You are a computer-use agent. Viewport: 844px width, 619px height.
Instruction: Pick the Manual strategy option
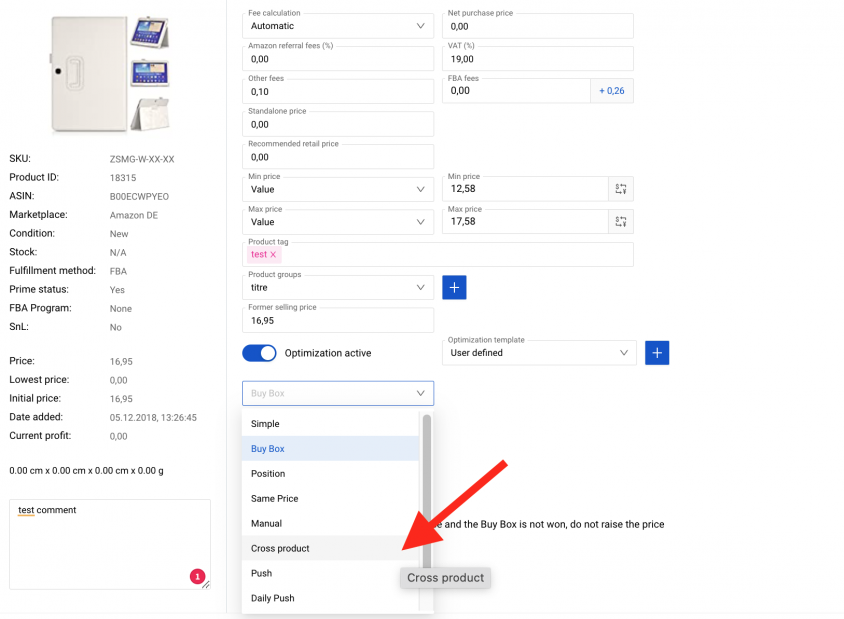coord(330,523)
